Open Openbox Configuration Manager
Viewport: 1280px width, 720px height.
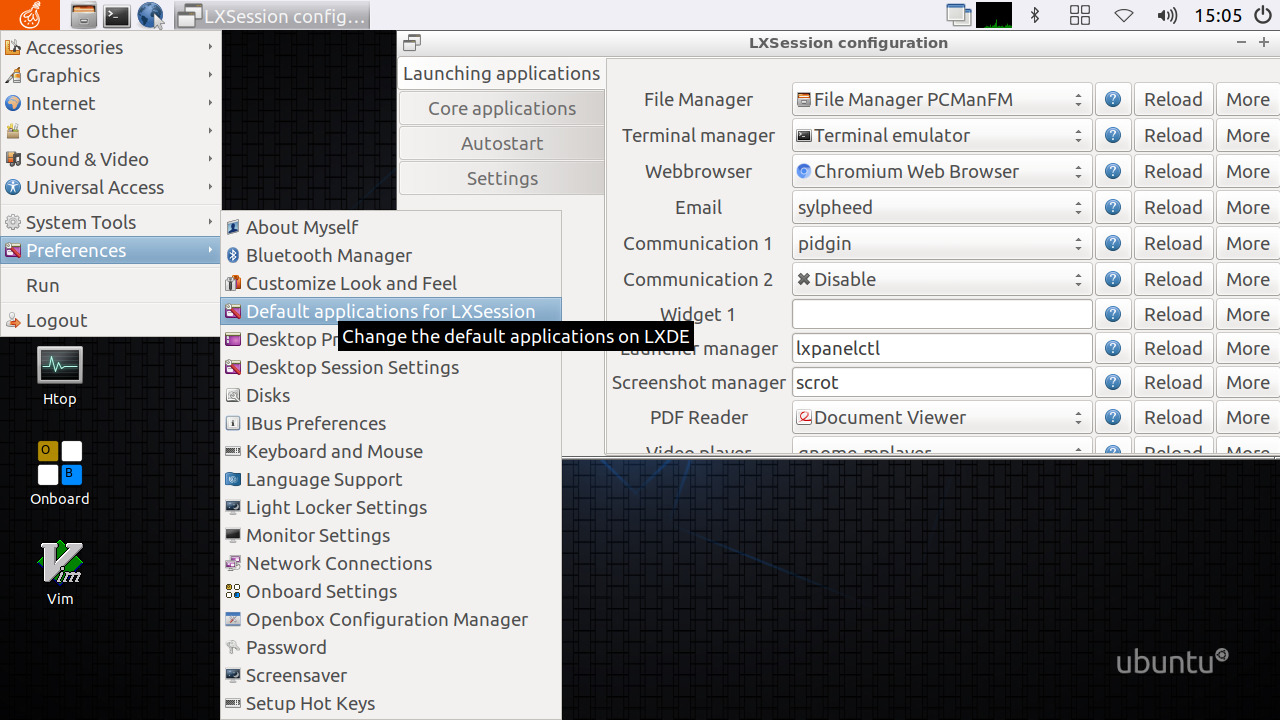point(391,620)
